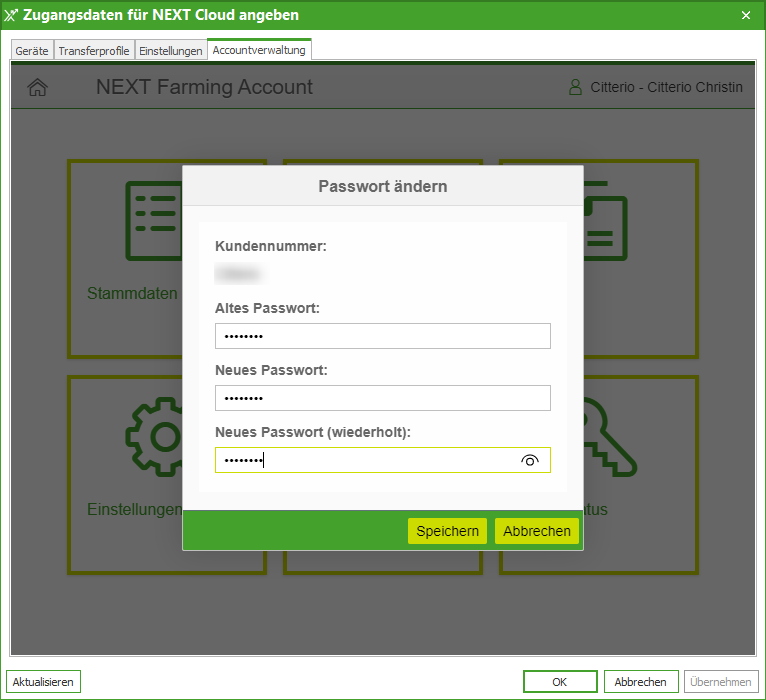Select the Accountverwaltung tab
Screen dimensions: 766x700
[259, 50]
